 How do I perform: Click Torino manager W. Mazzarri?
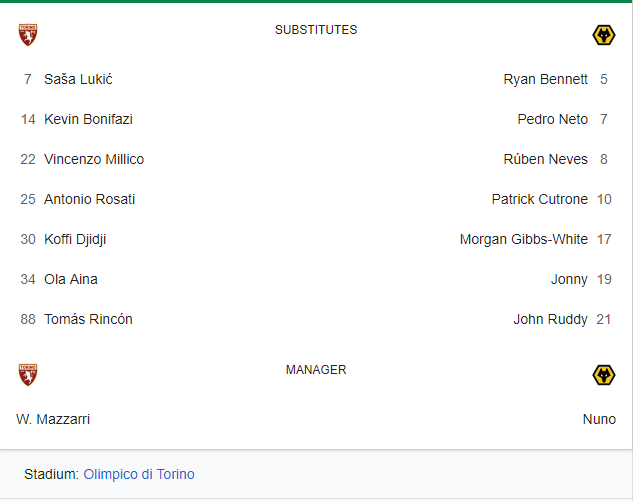(x=53, y=419)
